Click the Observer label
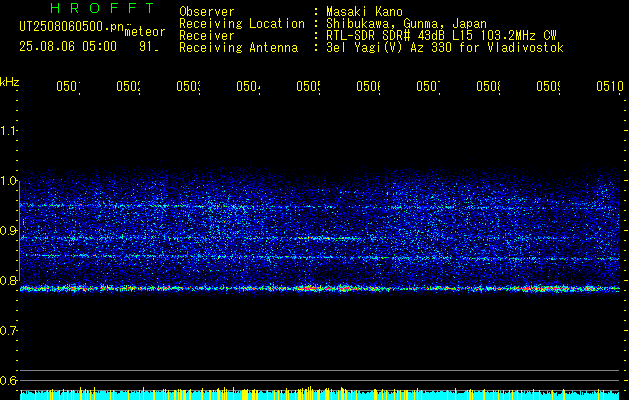This screenshot has height=400, width=629. [207, 12]
